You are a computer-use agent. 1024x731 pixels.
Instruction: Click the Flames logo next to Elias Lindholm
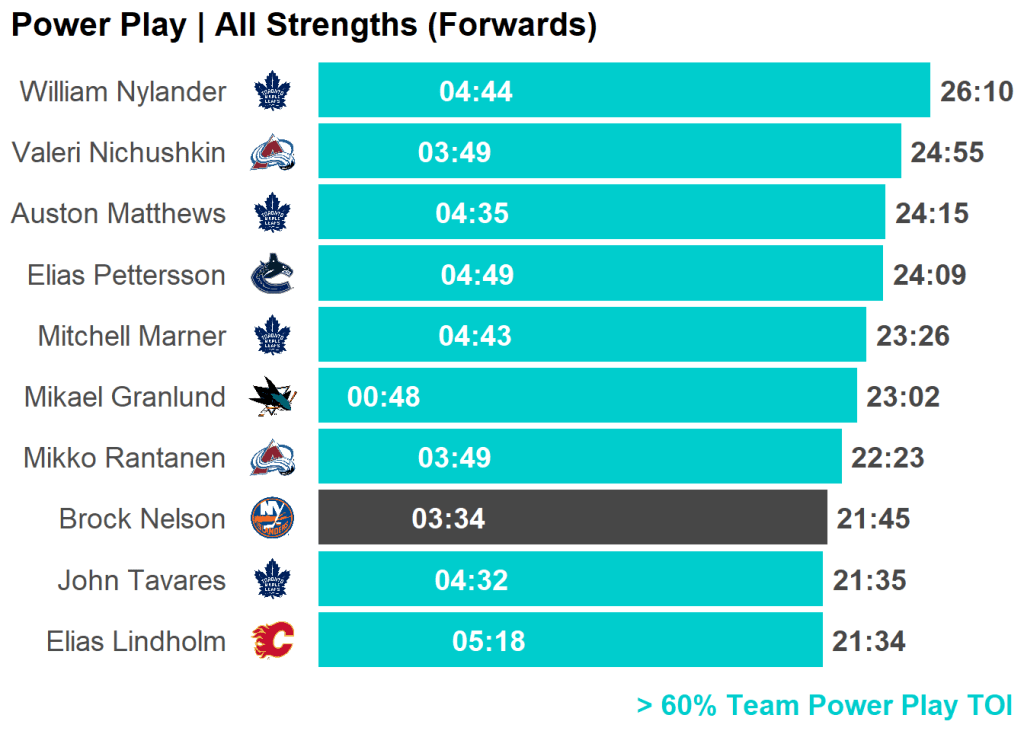click(x=271, y=641)
